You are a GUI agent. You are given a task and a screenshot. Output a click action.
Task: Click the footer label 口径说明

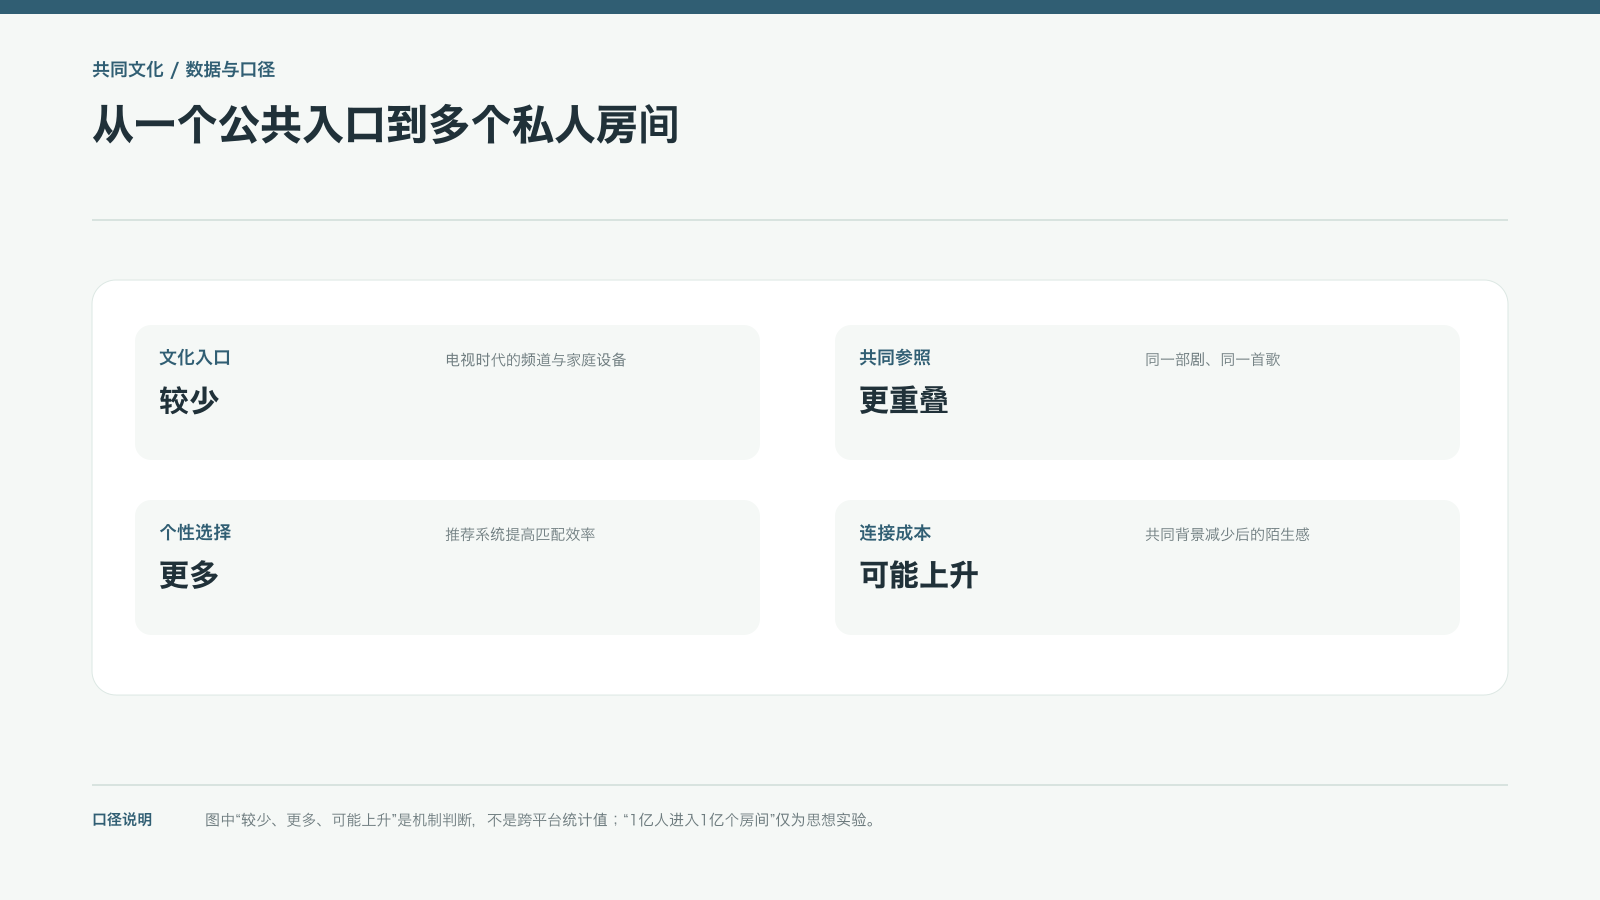tap(122, 819)
